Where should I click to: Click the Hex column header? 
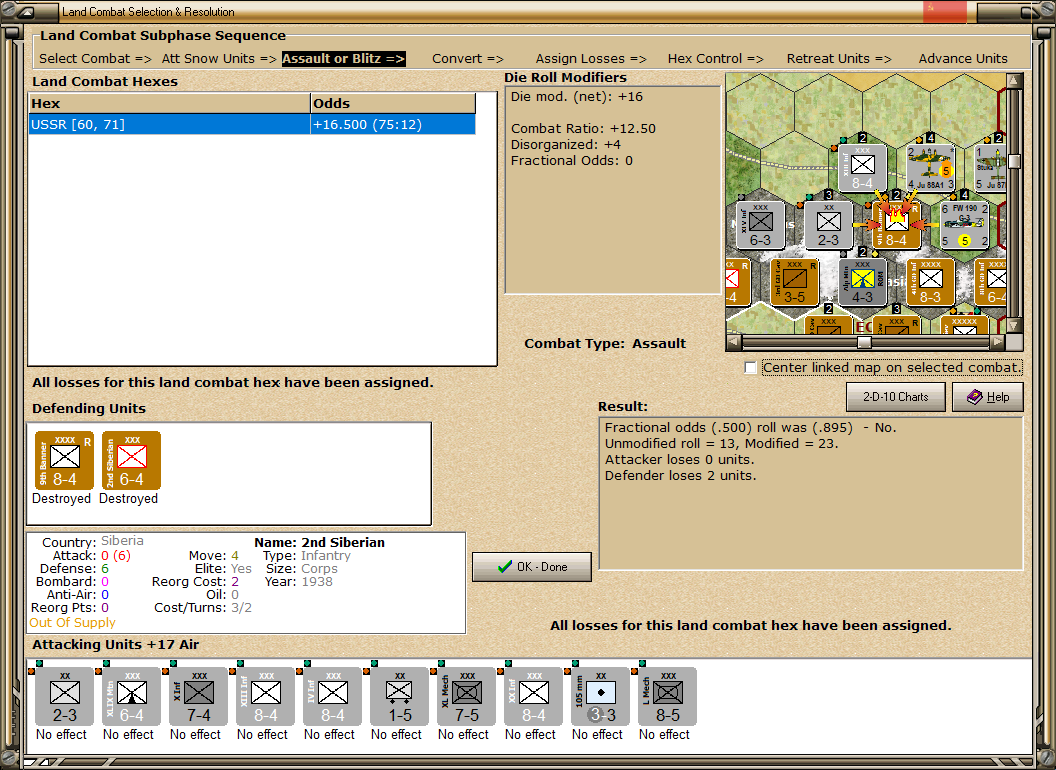point(169,104)
